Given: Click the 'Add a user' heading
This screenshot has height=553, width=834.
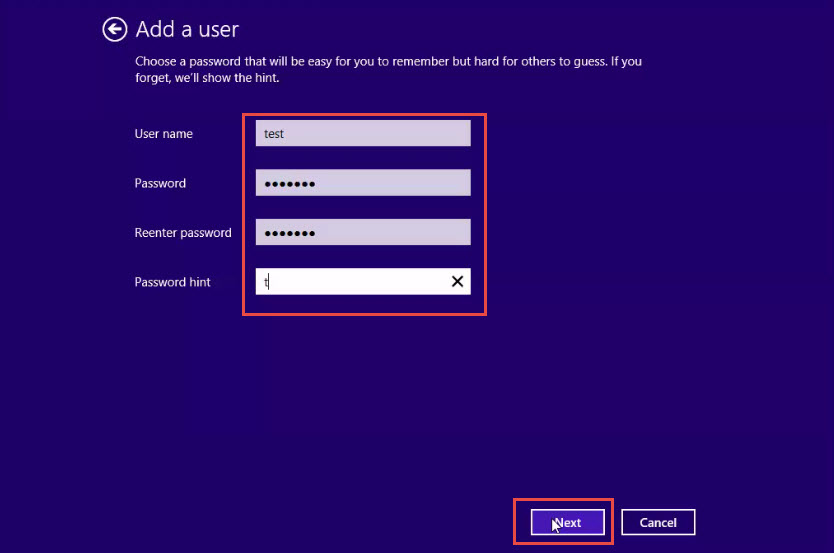Looking at the screenshot, I should click(187, 29).
